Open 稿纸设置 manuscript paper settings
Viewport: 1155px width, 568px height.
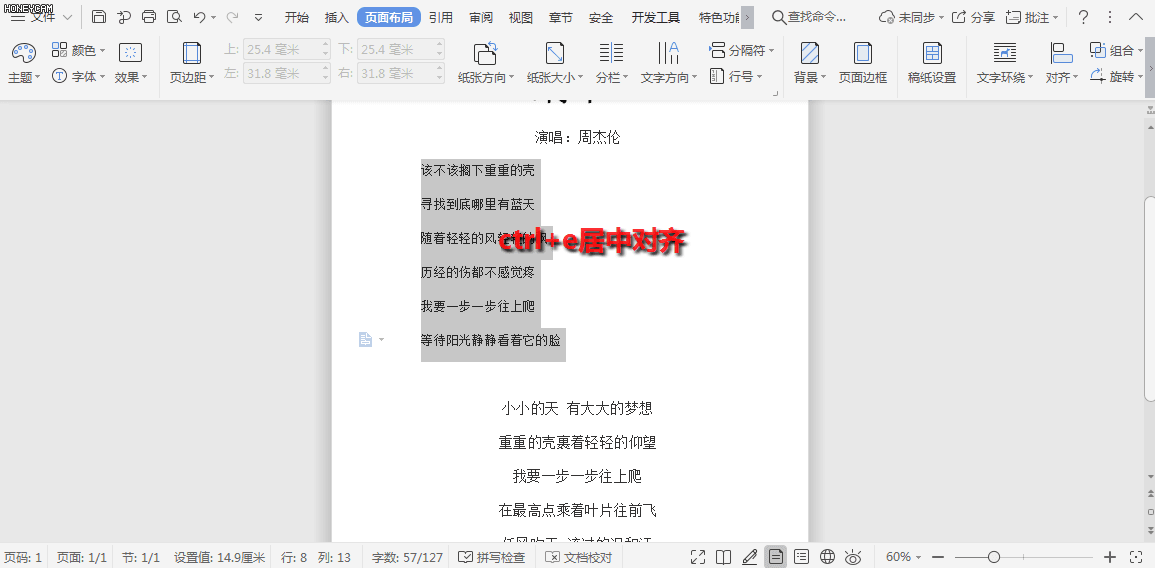coord(932,62)
